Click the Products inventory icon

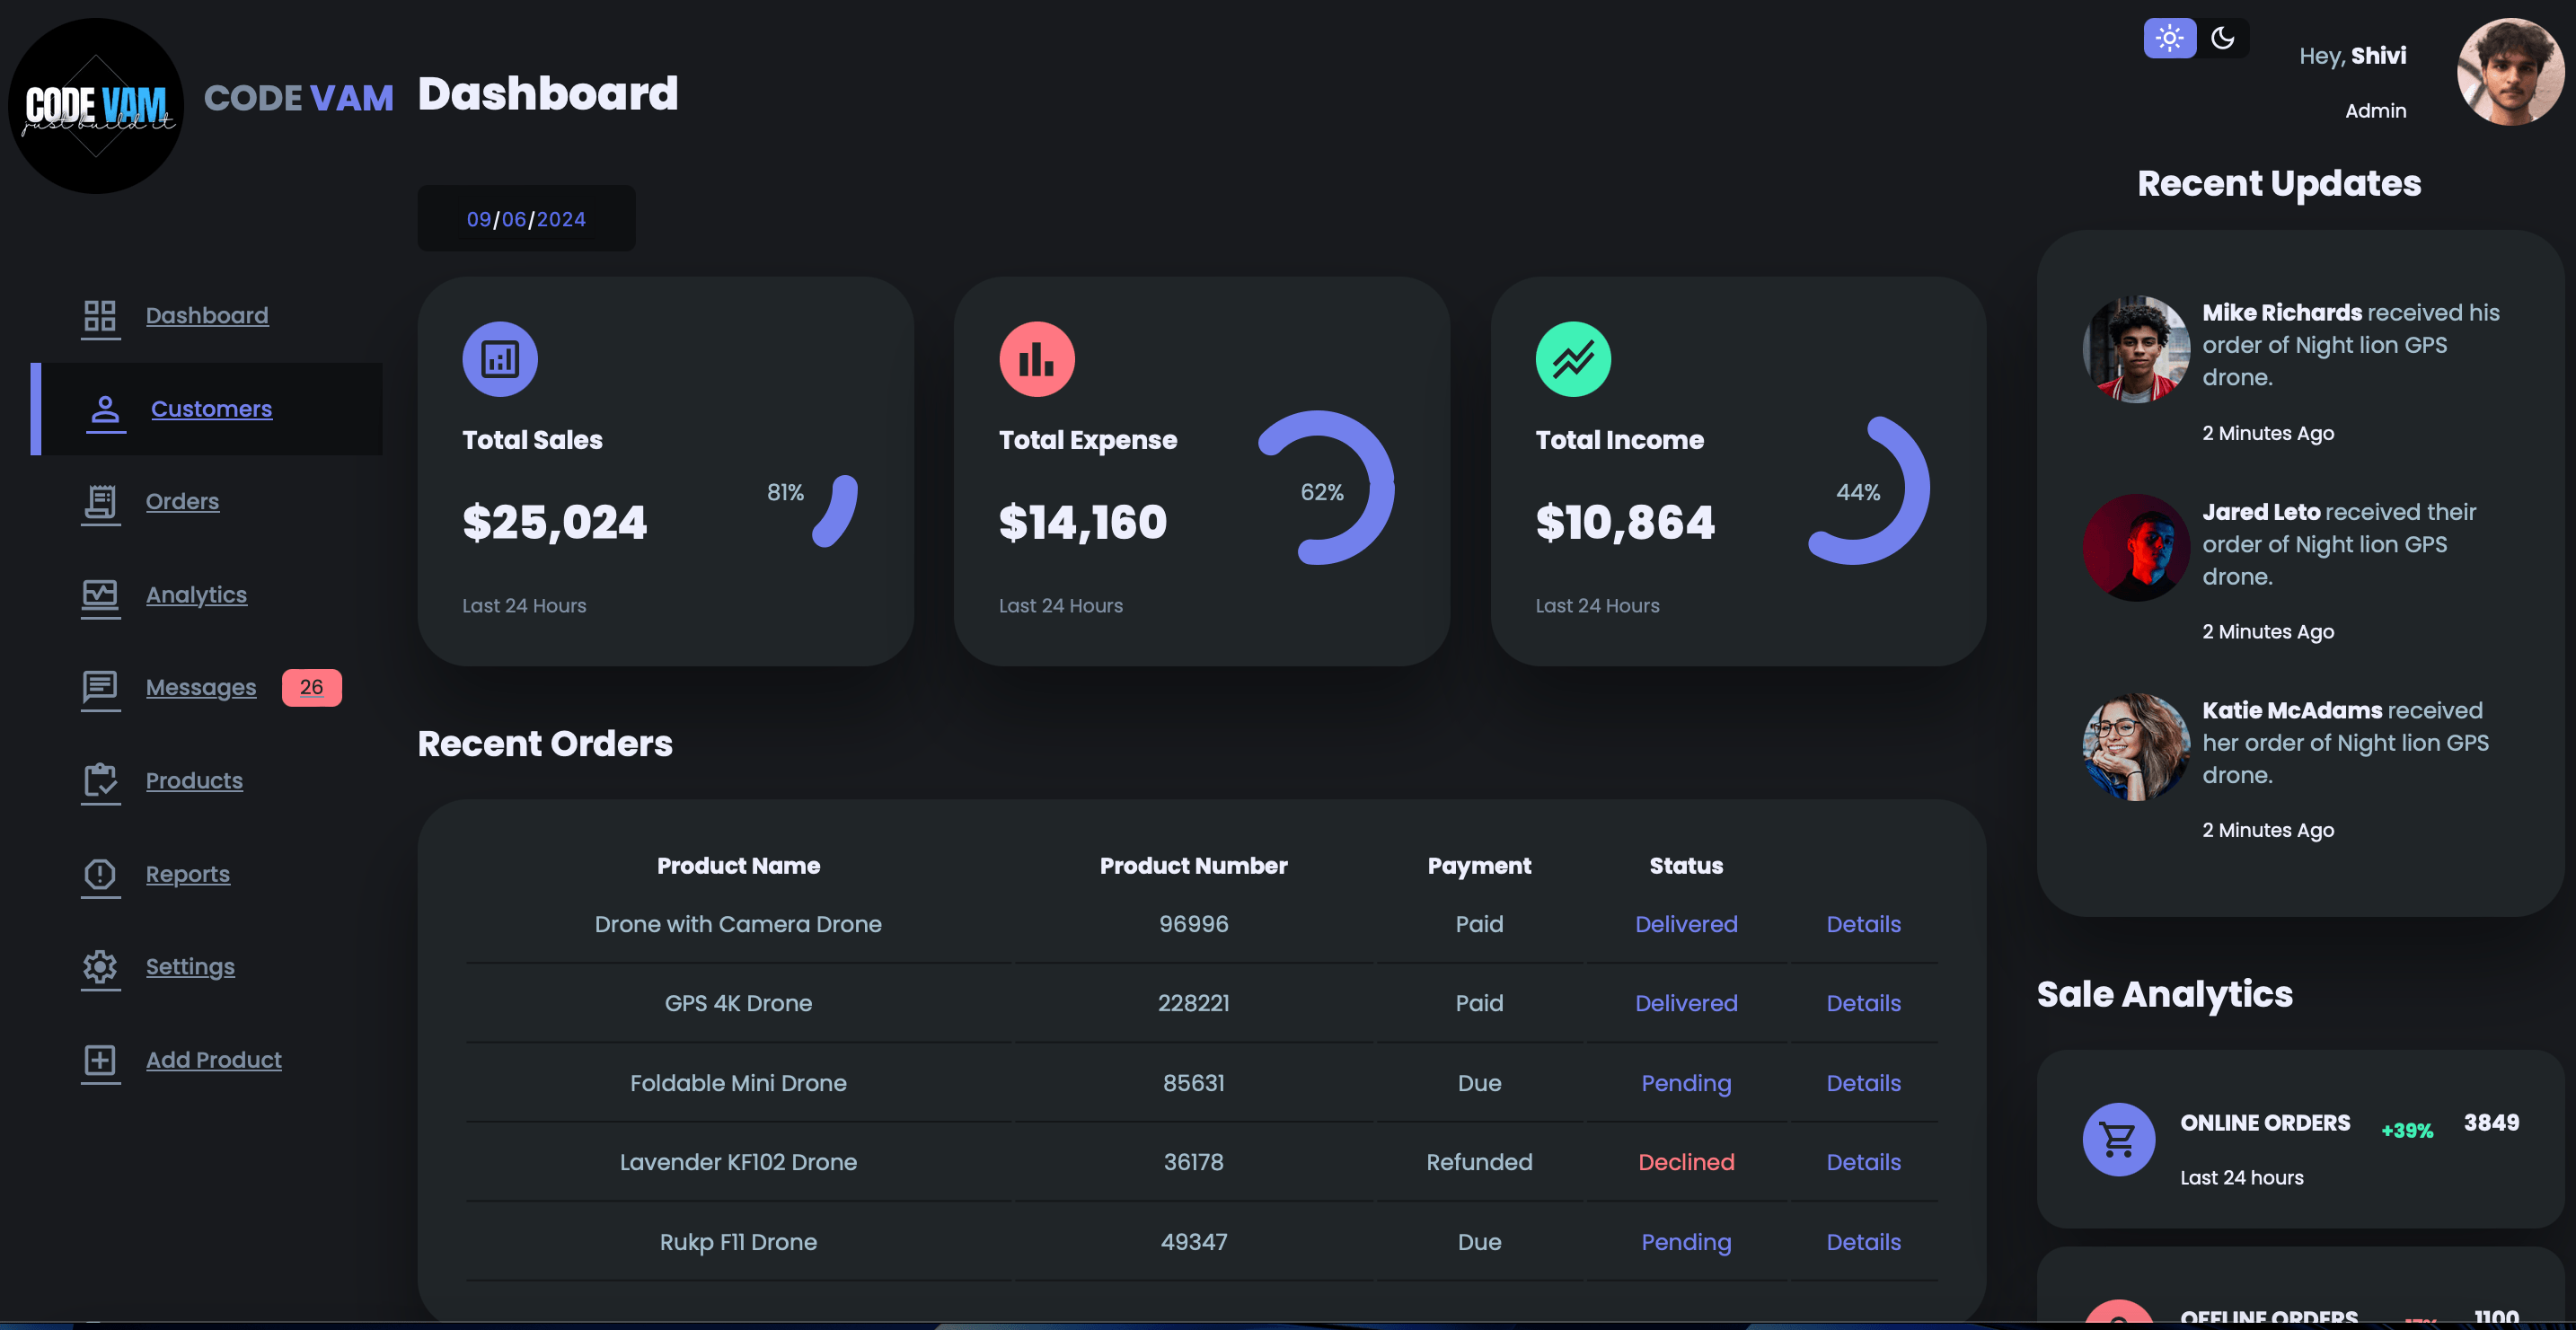click(x=100, y=780)
